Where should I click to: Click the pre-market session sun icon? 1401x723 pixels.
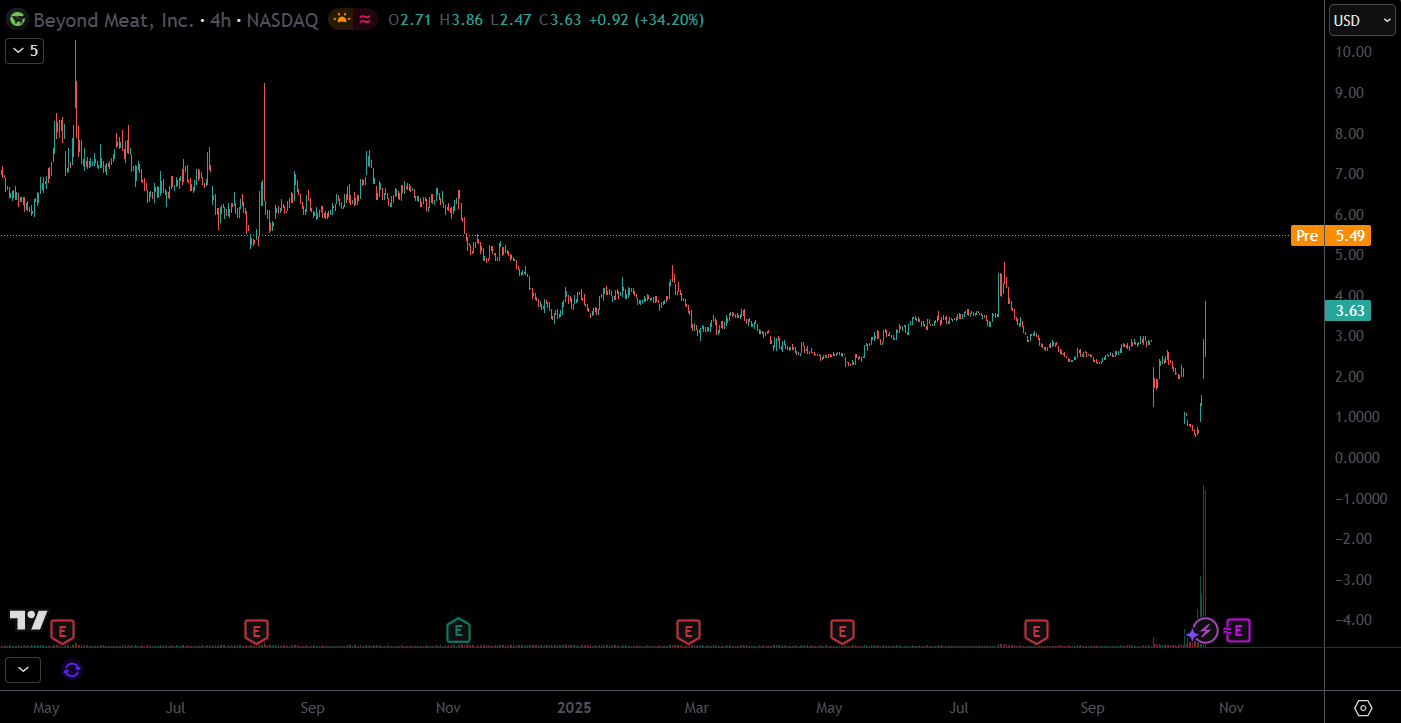342,20
